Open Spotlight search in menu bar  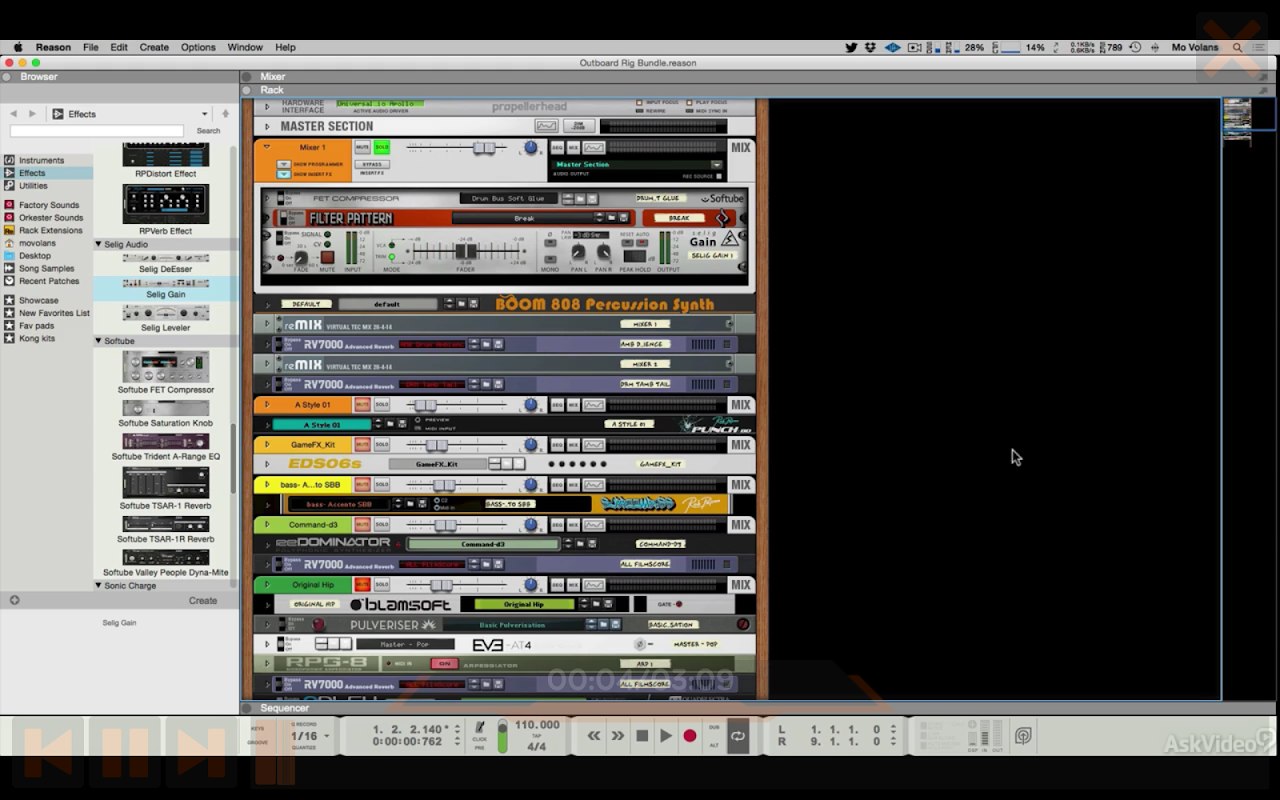click(1237, 47)
